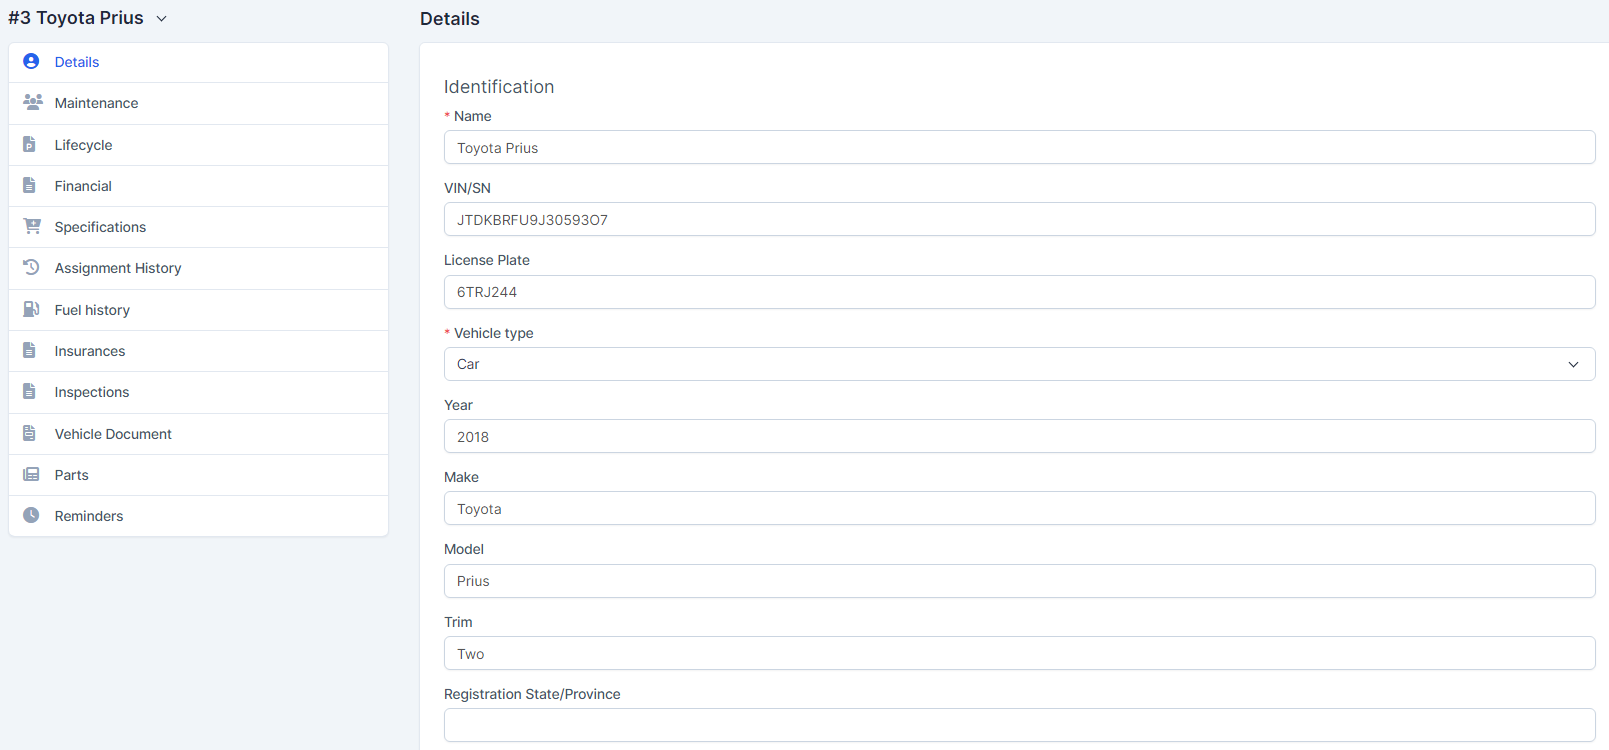Click the Details user icon in sidebar
The image size is (1609, 750).
point(31,62)
